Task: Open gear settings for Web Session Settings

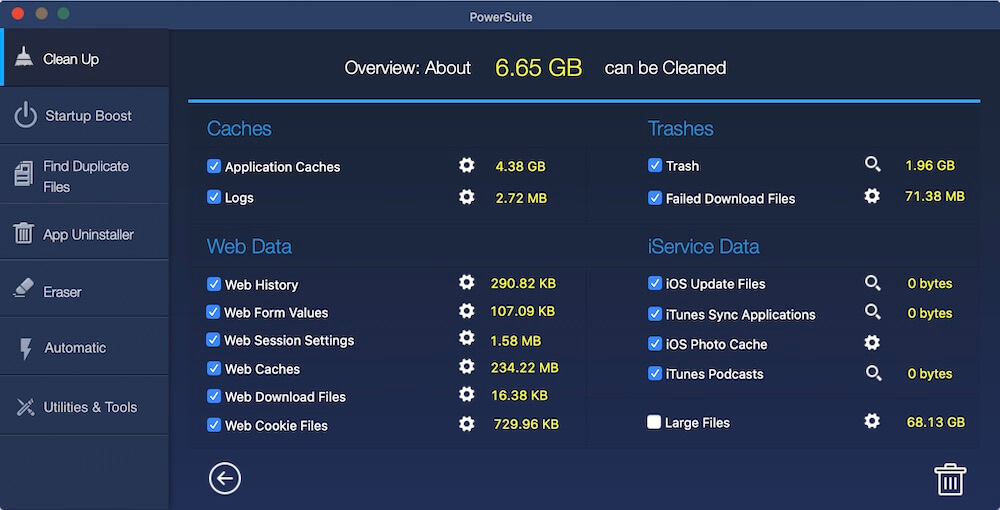Action: tap(467, 338)
